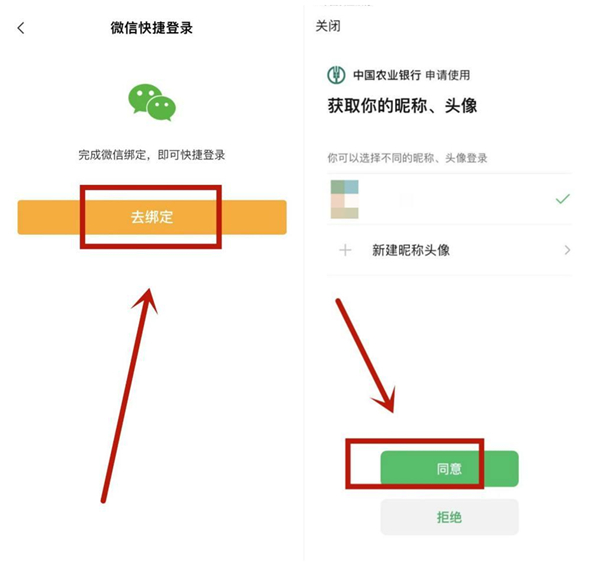This screenshot has height=565, width=600.
Task: Tap the green WeChat logo
Action: pyautogui.click(x=152, y=102)
